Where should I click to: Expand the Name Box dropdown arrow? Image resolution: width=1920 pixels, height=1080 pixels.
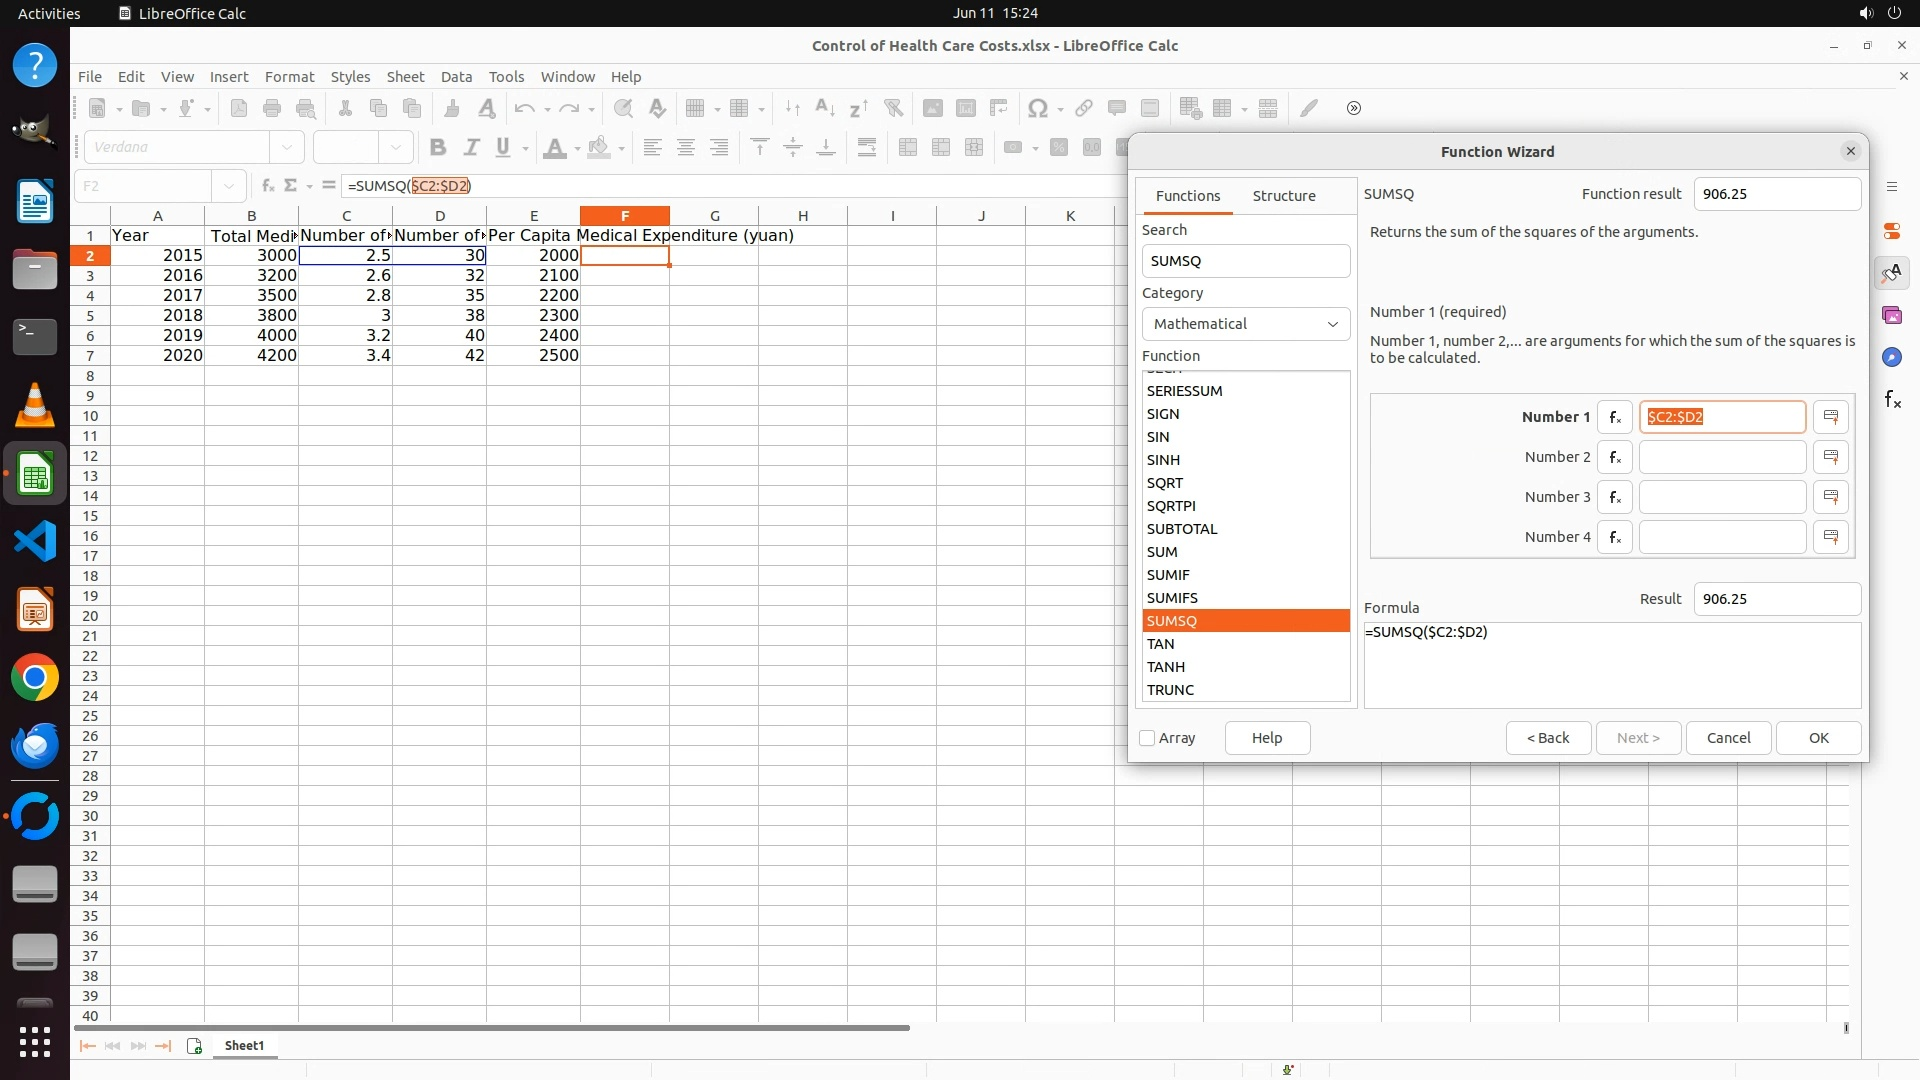[x=230, y=186]
